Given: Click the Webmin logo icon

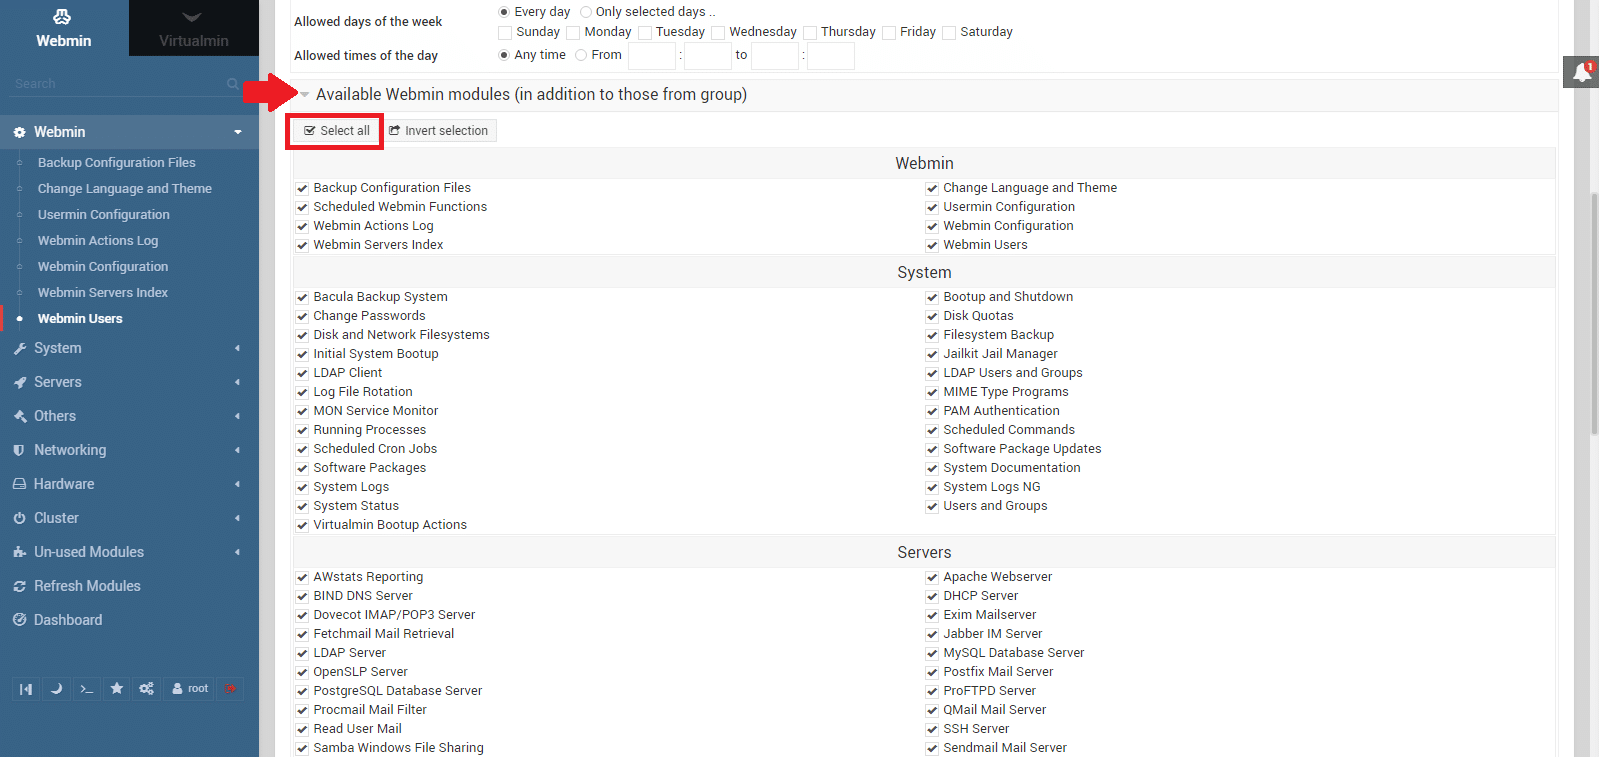Looking at the screenshot, I should tap(63, 16).
